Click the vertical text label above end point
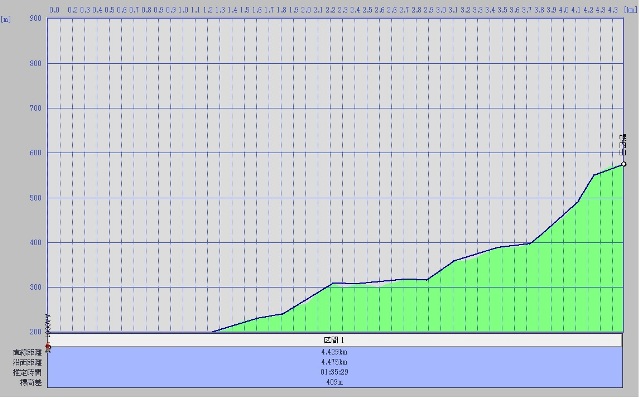Viewport: 640px width, 400px height. point(624,142)
